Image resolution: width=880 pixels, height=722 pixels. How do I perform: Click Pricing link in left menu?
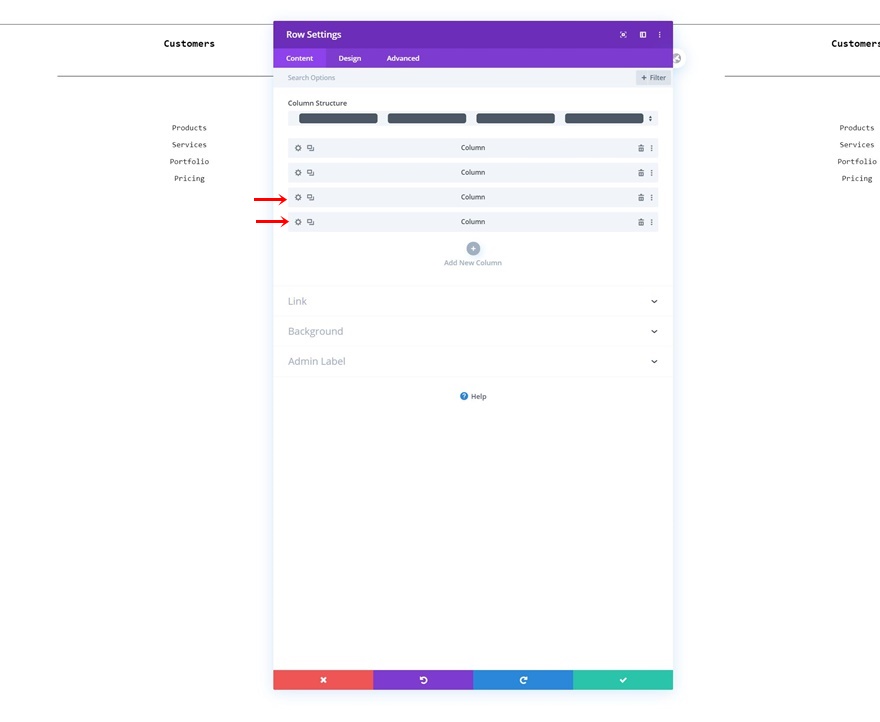click(x=189, y=179)
